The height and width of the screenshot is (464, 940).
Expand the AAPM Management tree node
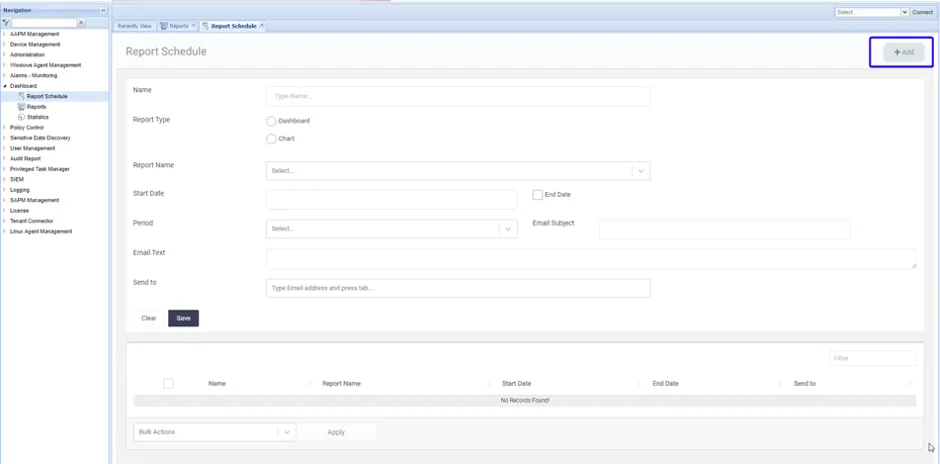tap(5, 34)
